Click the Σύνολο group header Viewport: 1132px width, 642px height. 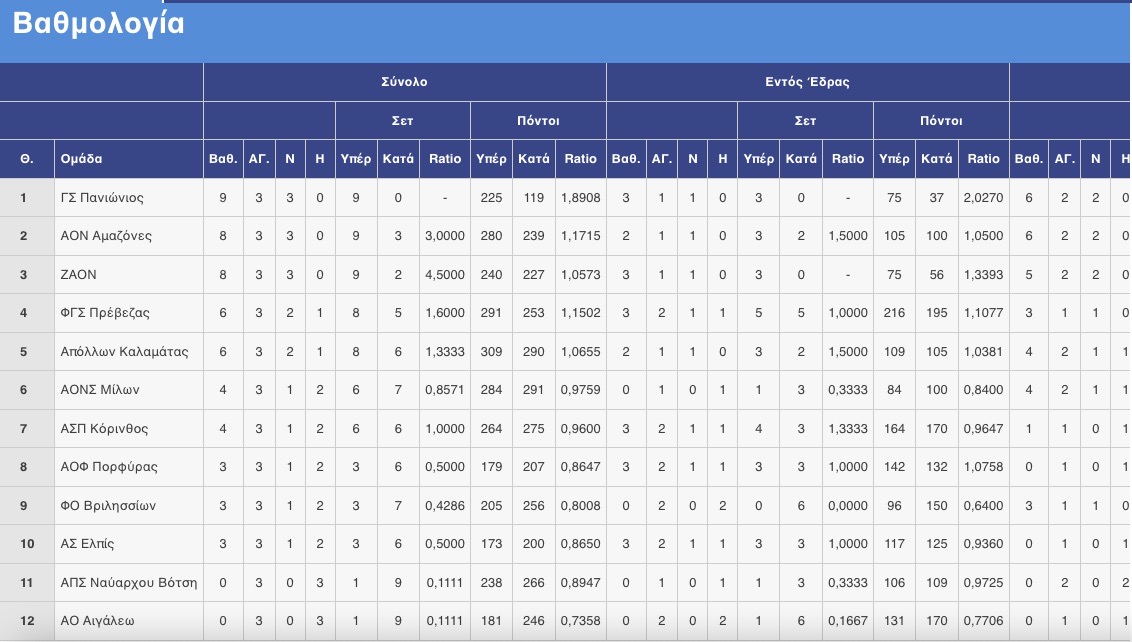click(404, 82)
